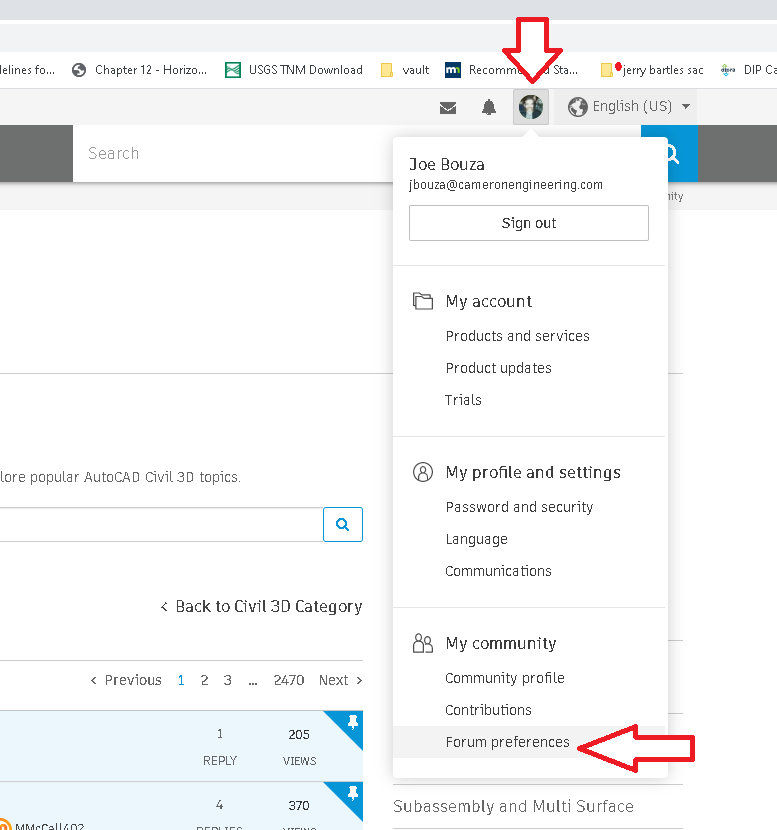This screenshot has height=830, width=777.
Task: Open the My account heading
Action: [x=489, y=301]
